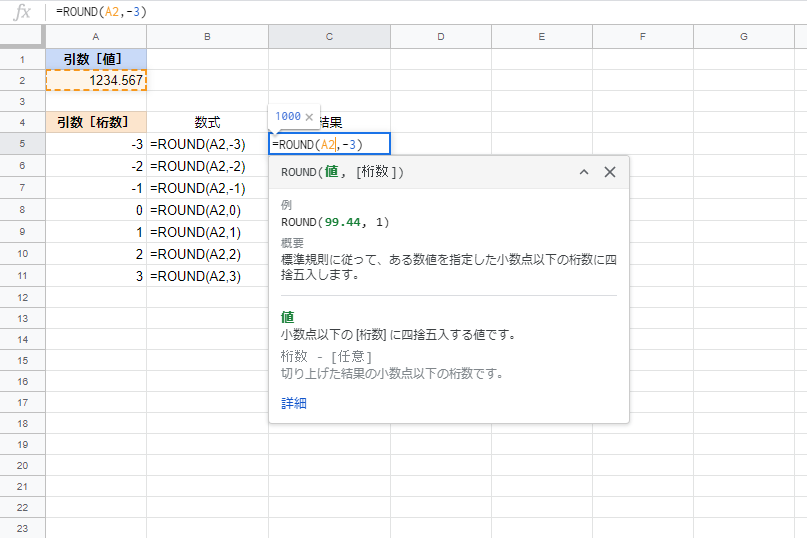Select cell showing =ROUND(A2,2)
The image size is (807, 538).
pyautogui.click(x=207, y=254)
